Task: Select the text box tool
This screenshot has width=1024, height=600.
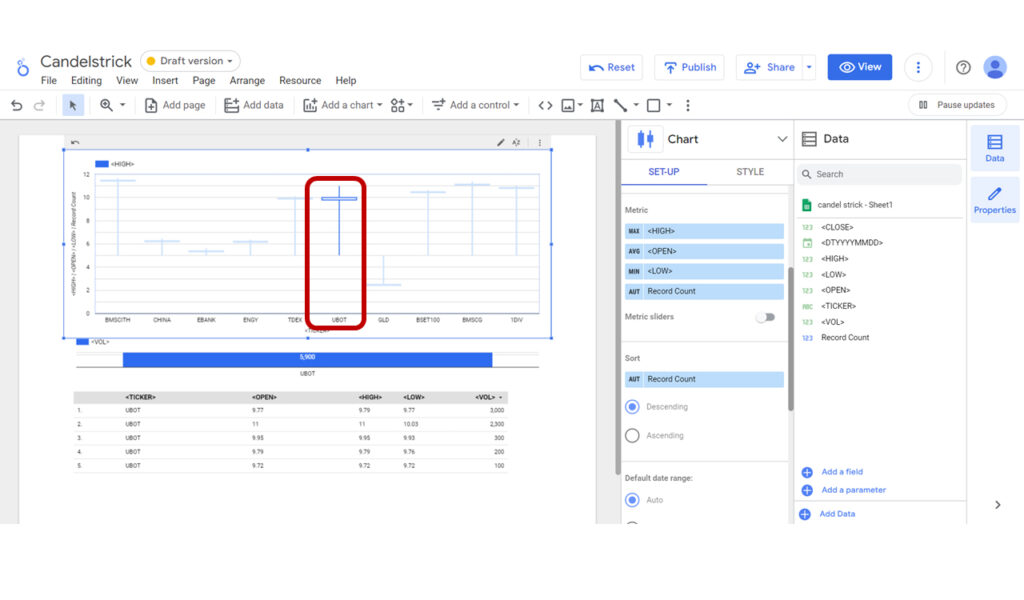Action: click(597, 105)
